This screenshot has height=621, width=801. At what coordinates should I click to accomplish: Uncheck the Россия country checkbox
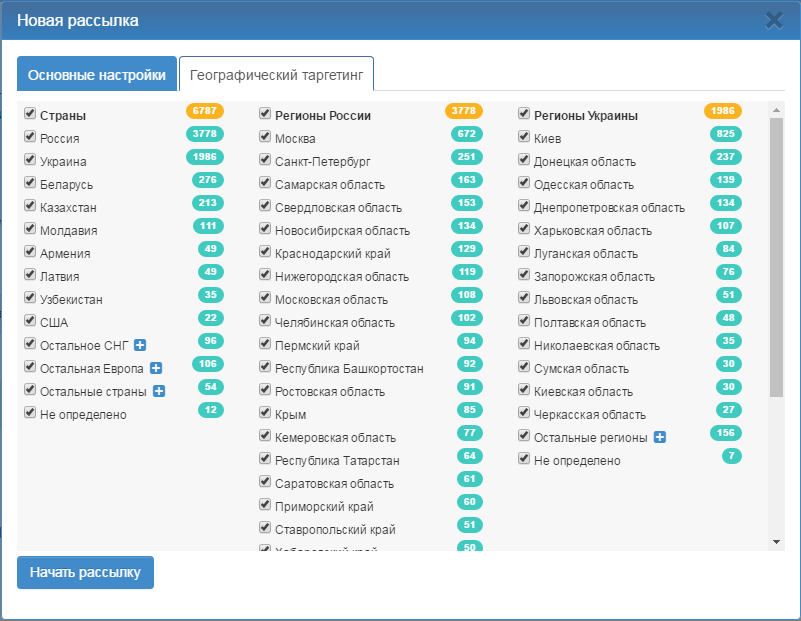(30, 137)
